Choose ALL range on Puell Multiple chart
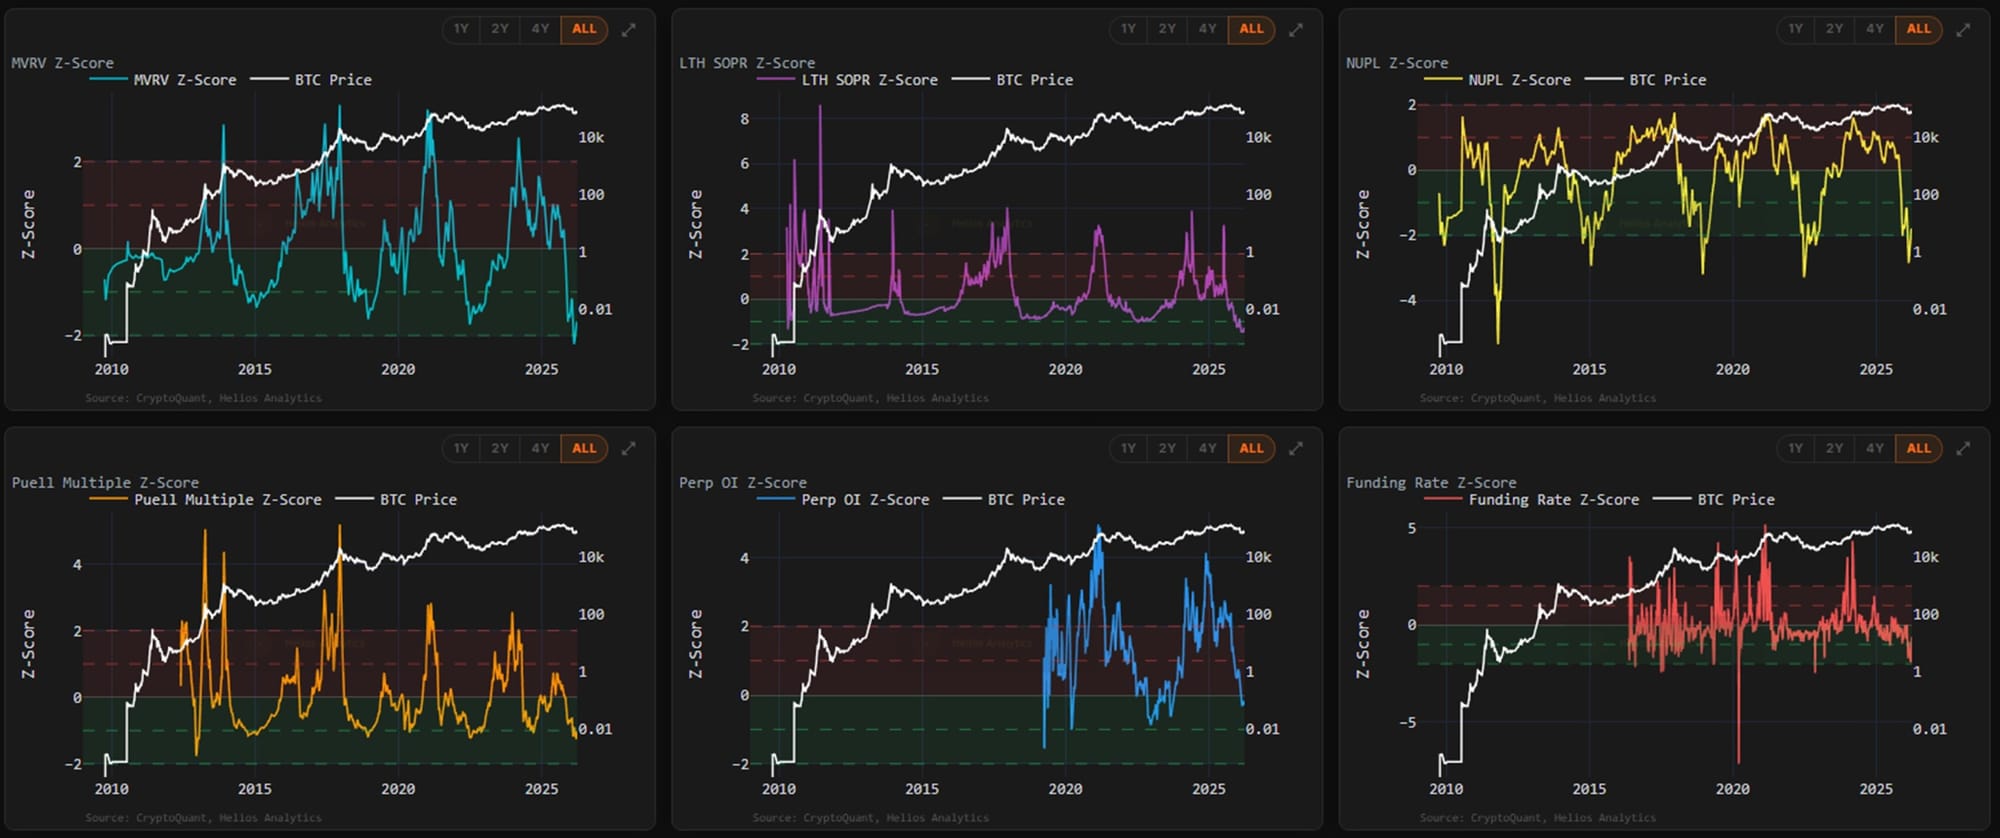The height and width of the screenshot is (838, 2000). coord(584,449)
